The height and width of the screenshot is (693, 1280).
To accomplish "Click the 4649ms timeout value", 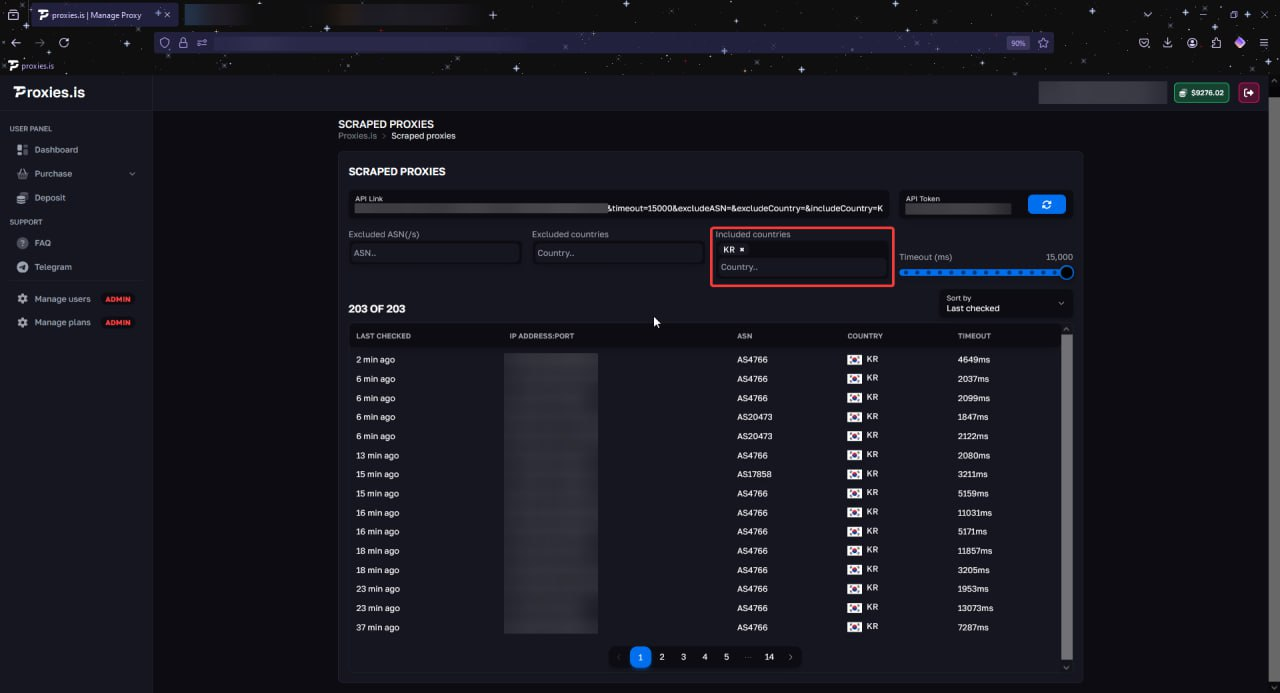I will pyautogui.click(x=973, y=359).
